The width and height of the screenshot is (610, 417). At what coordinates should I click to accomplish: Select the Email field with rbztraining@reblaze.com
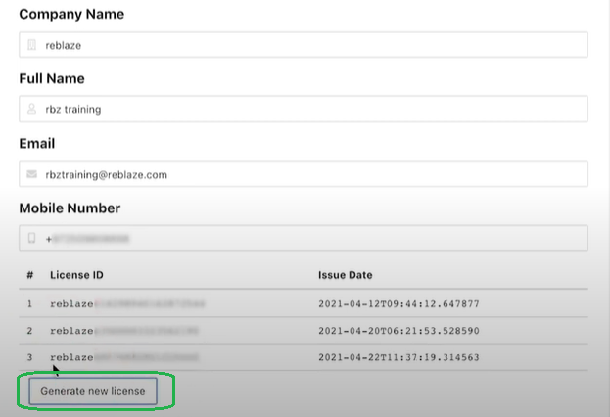coord(310,174)
